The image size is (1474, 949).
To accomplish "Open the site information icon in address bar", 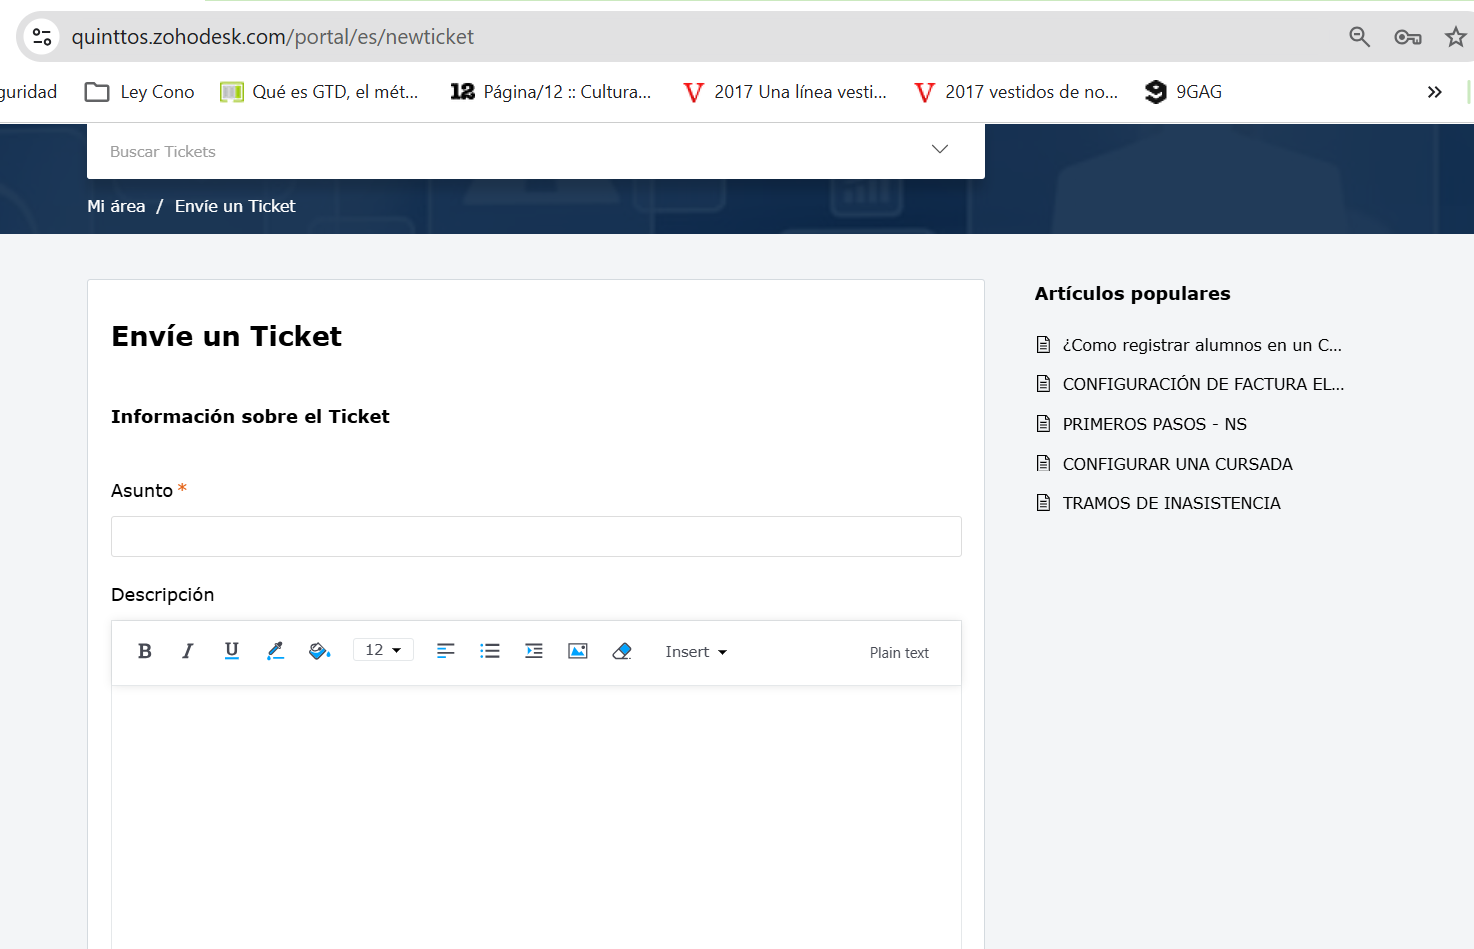I will click(x=42, y=37).
